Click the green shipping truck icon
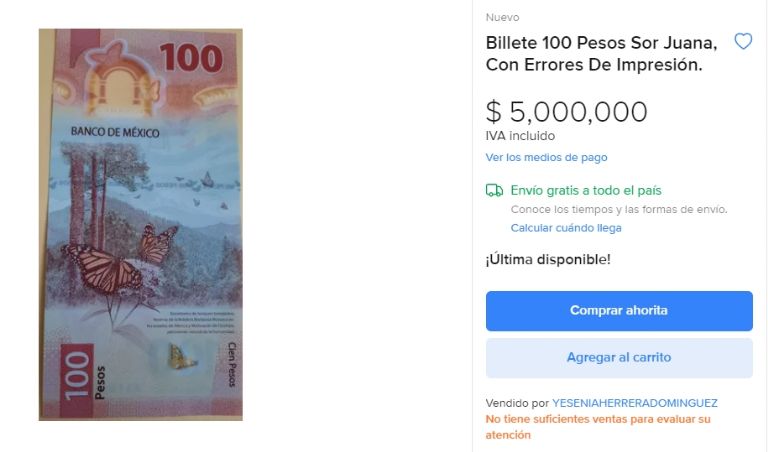The height and width of the screenshot is (452, 768). 494,190
